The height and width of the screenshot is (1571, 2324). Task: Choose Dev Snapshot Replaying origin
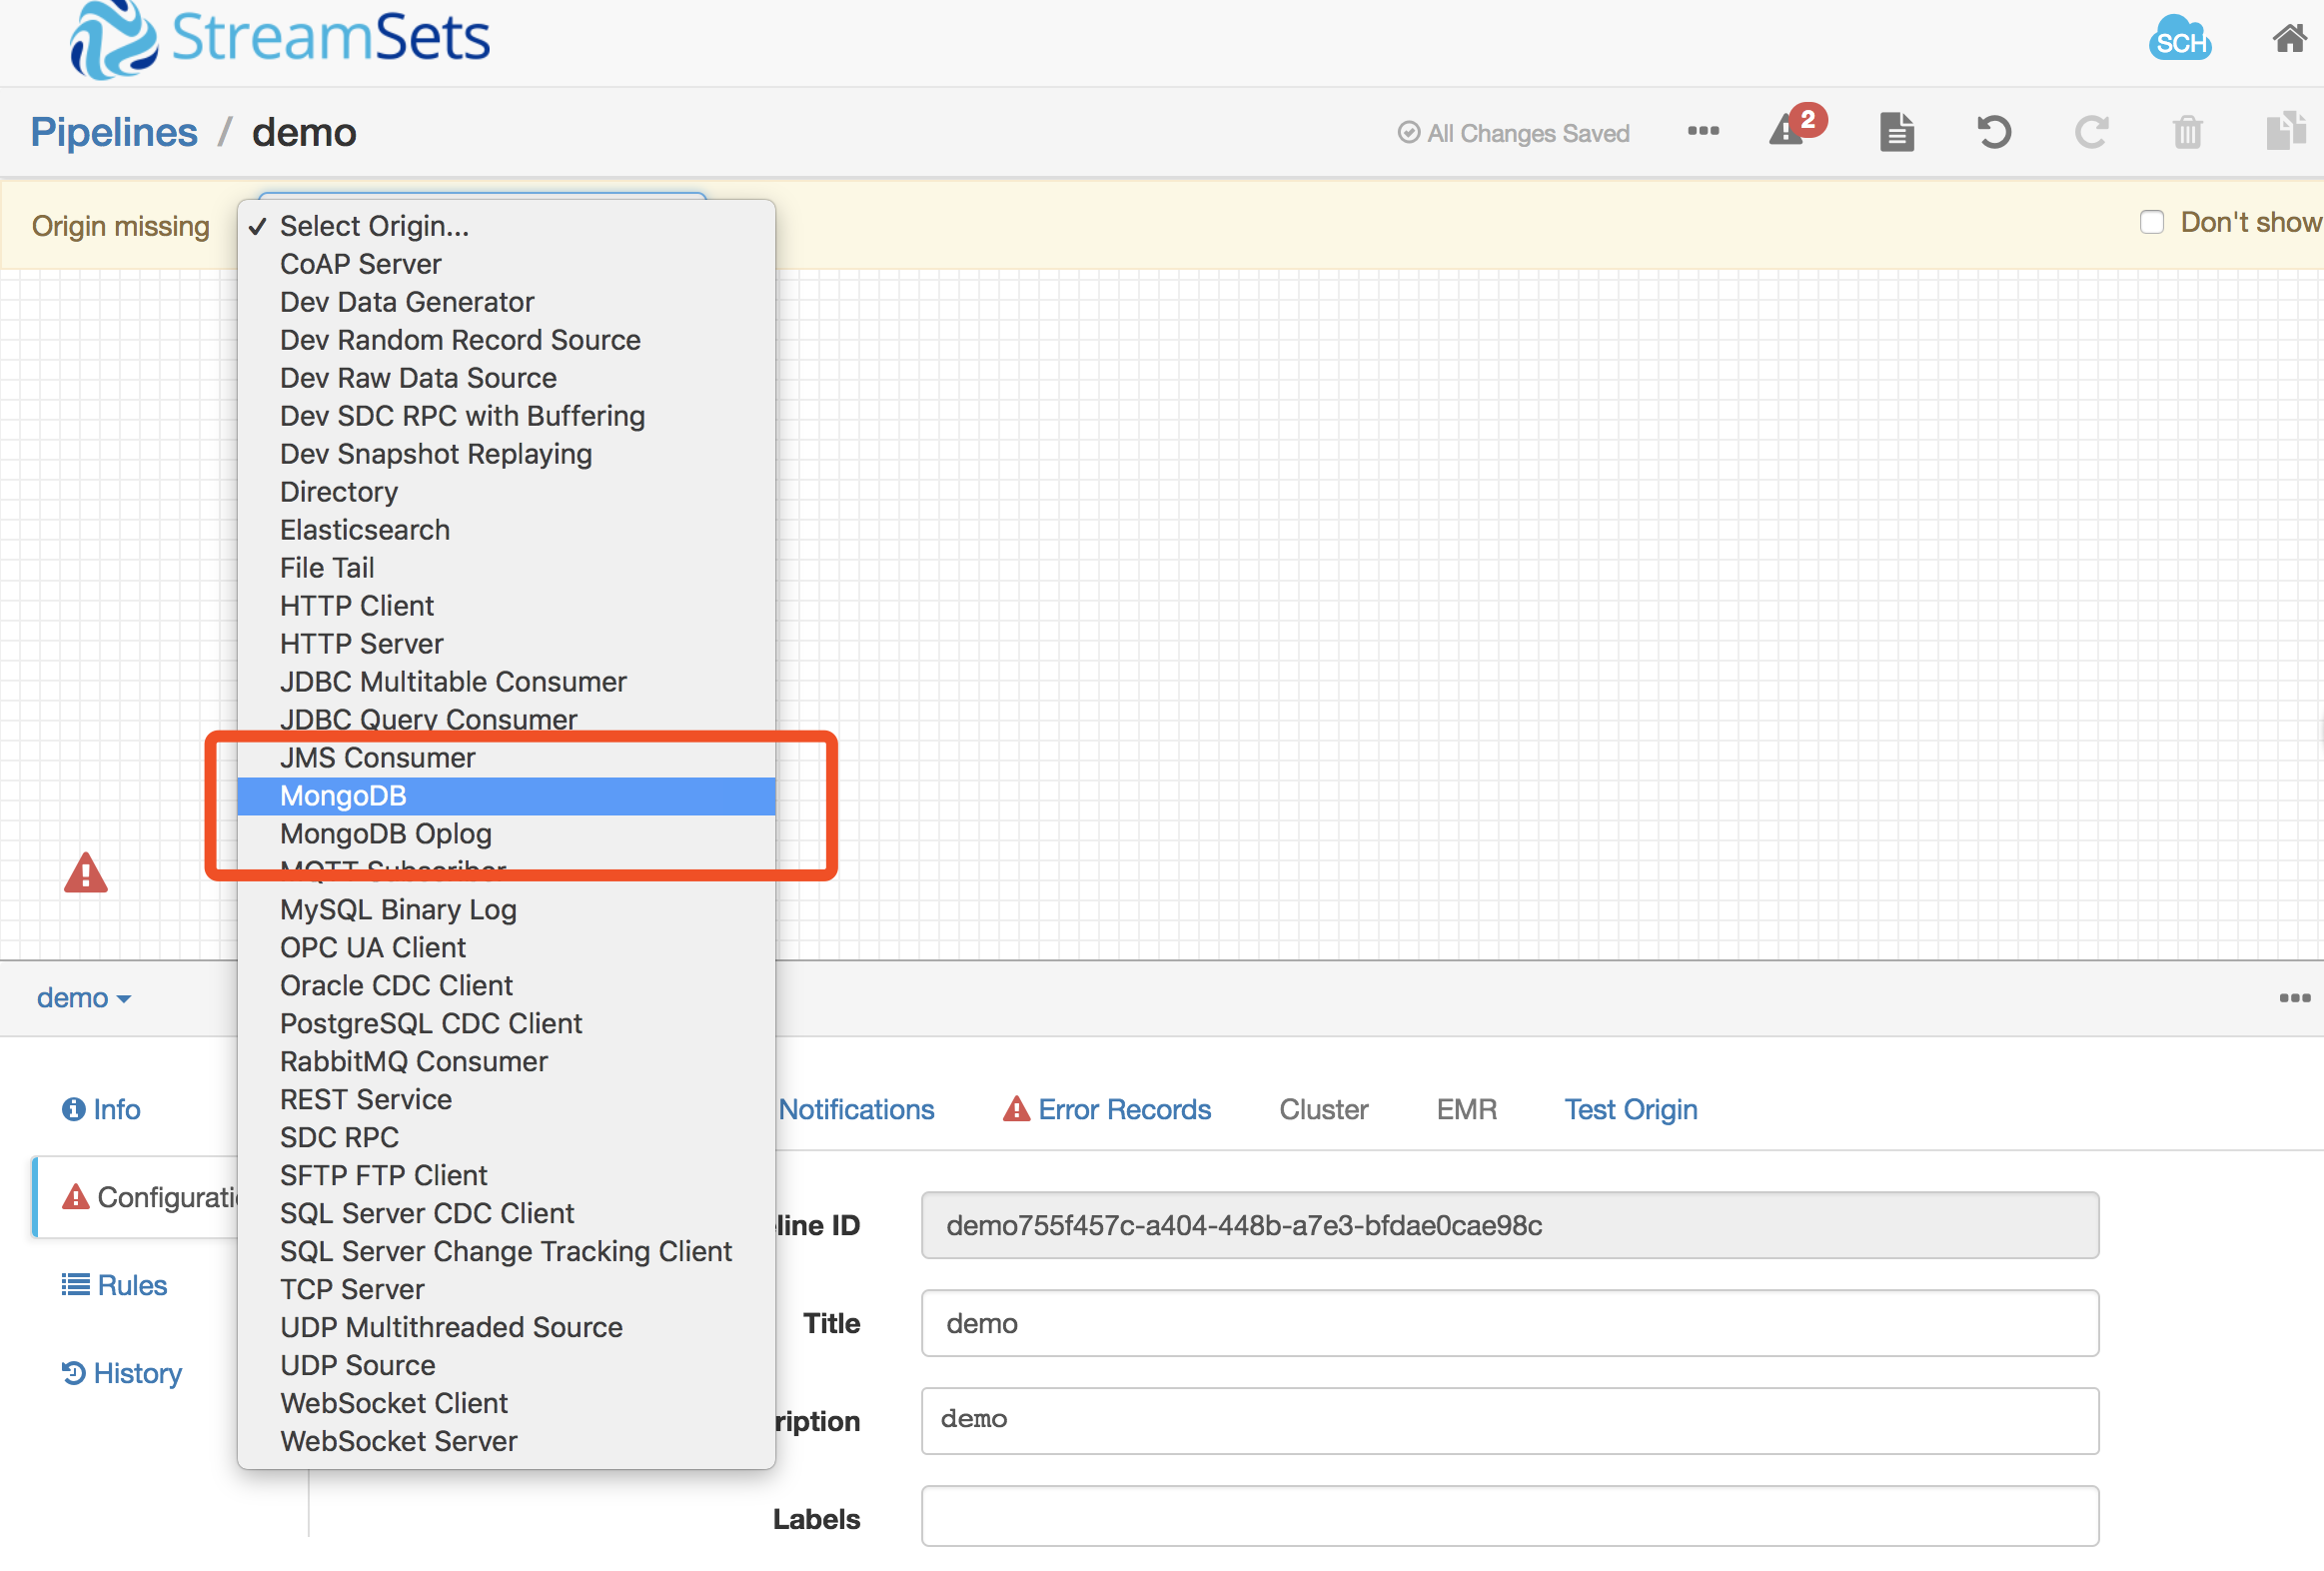(x=506, y=454)
